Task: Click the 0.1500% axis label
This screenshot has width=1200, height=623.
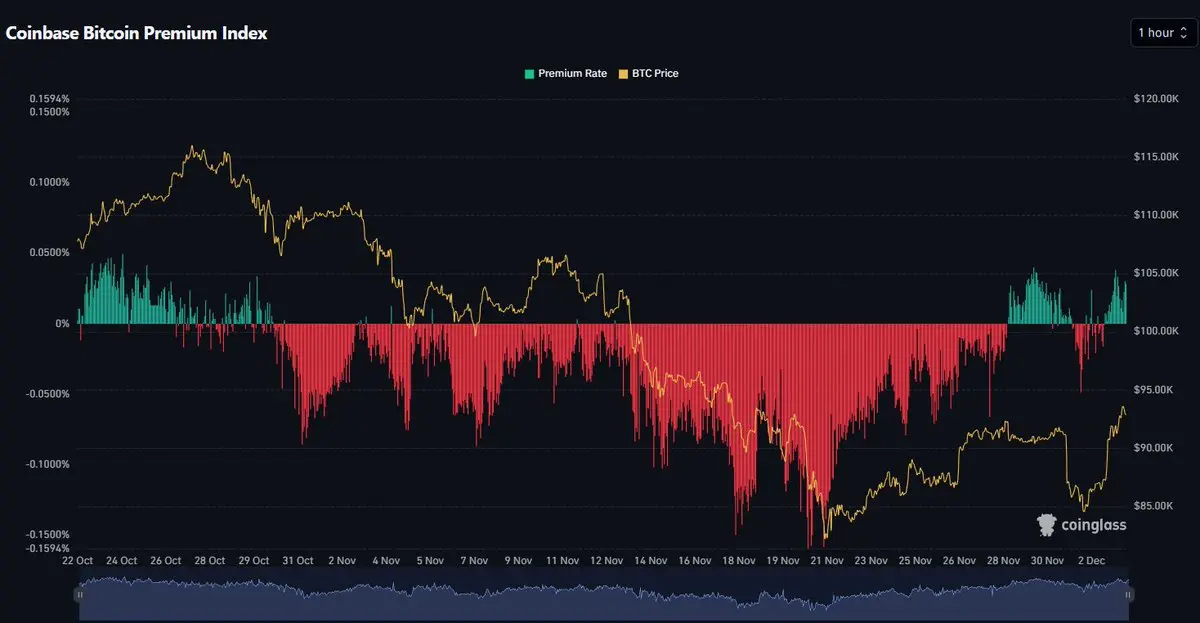Action: pos(49,111)
